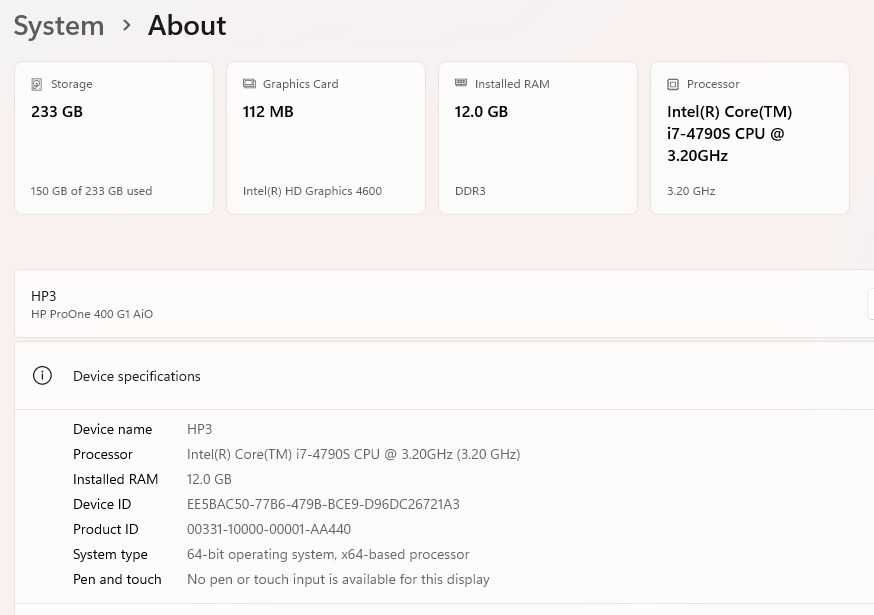Click the 150 GB of 233 GB used text
This screenshot has width=874, height=615.
pos(91,191)
